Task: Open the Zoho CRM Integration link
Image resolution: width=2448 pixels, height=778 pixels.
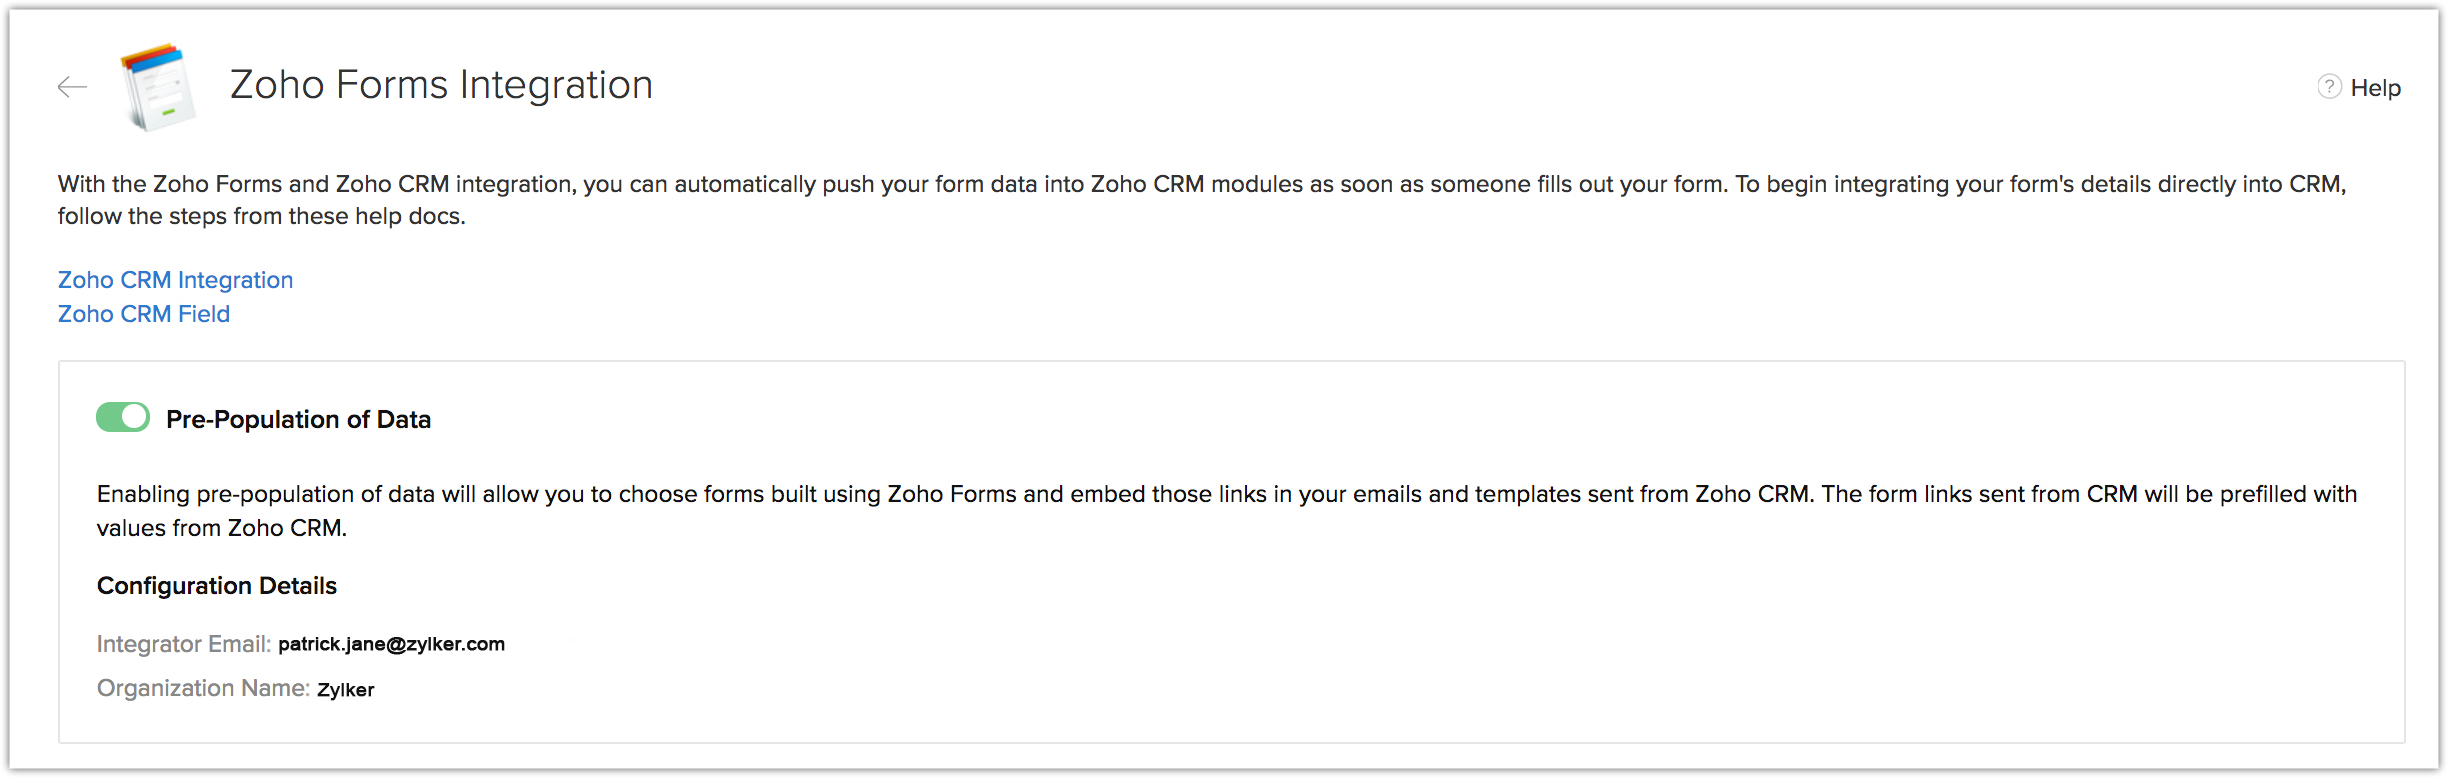Action: [x=175, y=280]
